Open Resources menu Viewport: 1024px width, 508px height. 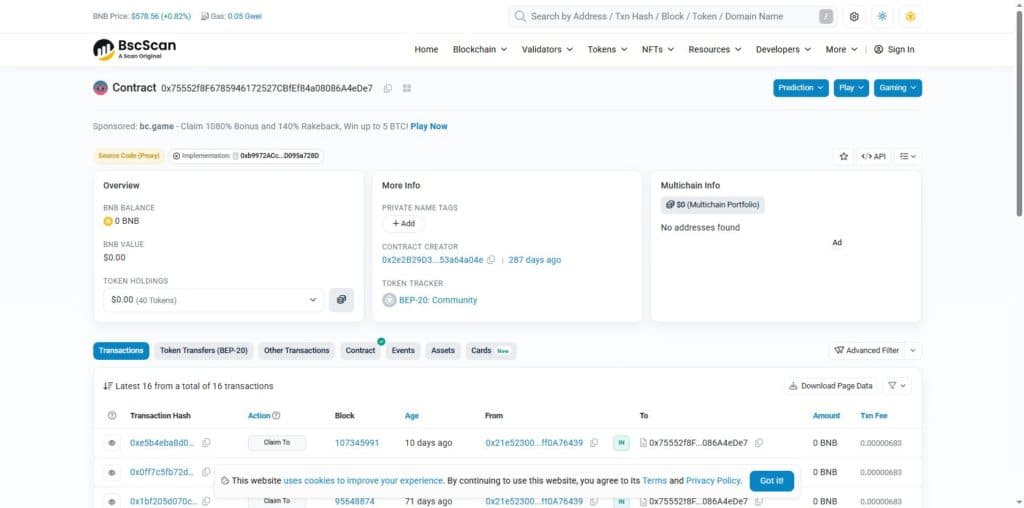715,50
